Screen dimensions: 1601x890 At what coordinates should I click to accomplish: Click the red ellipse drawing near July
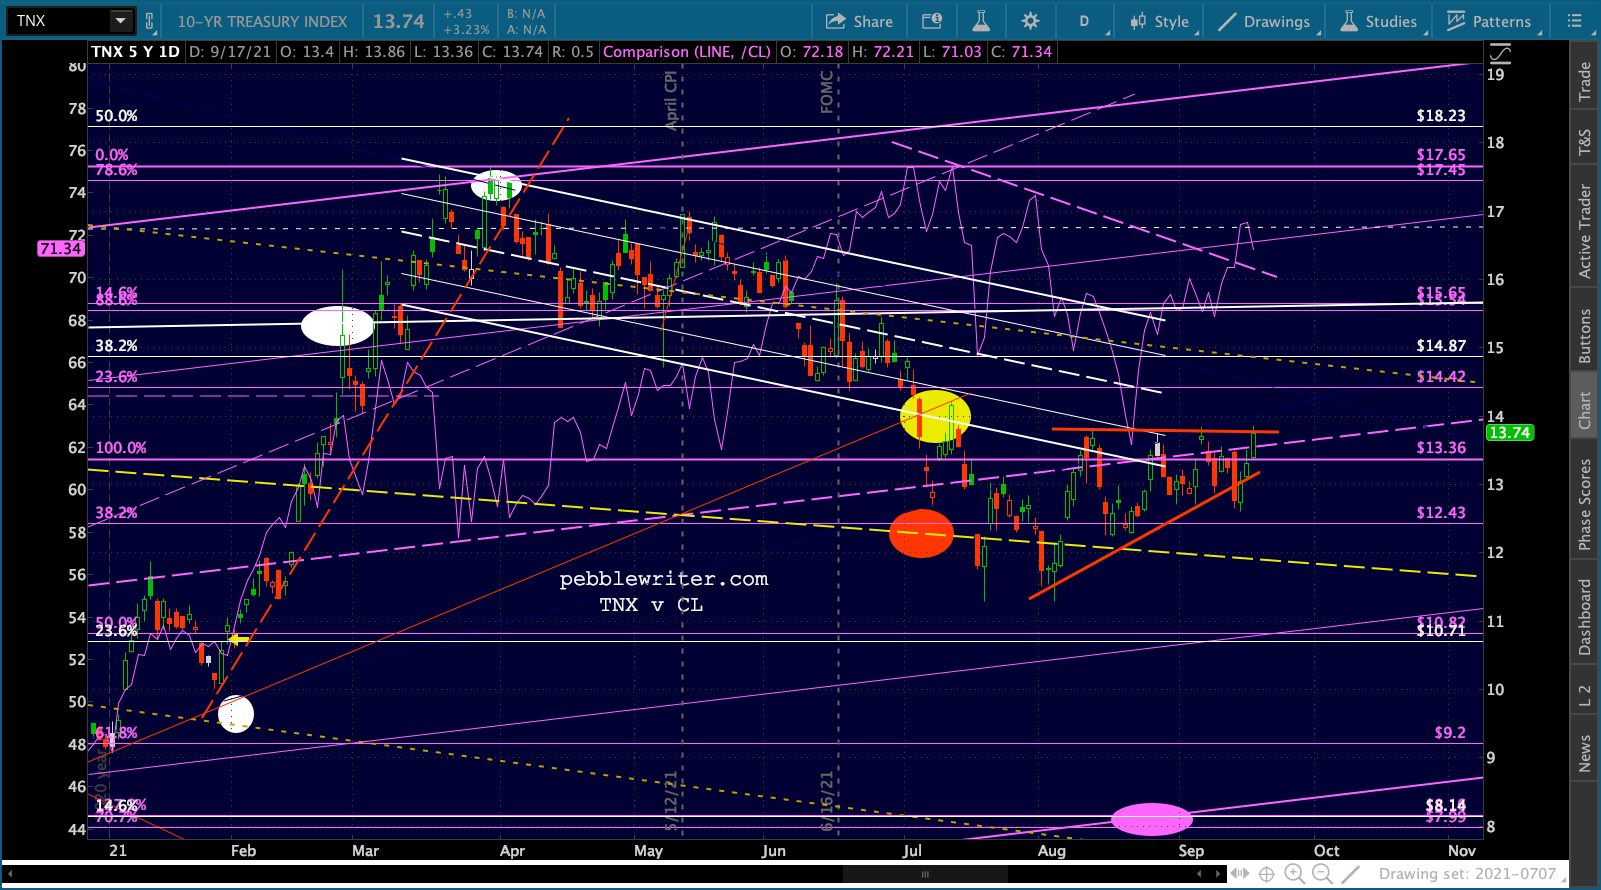tap(922, 533)
